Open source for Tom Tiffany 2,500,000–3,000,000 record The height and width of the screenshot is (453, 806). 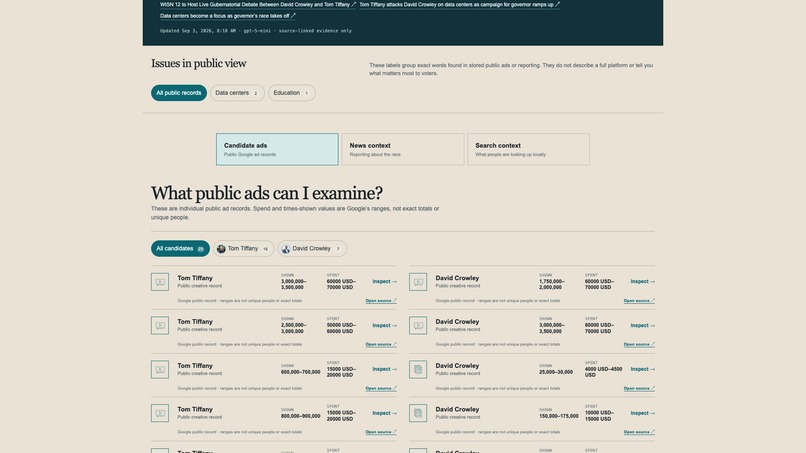381,345
